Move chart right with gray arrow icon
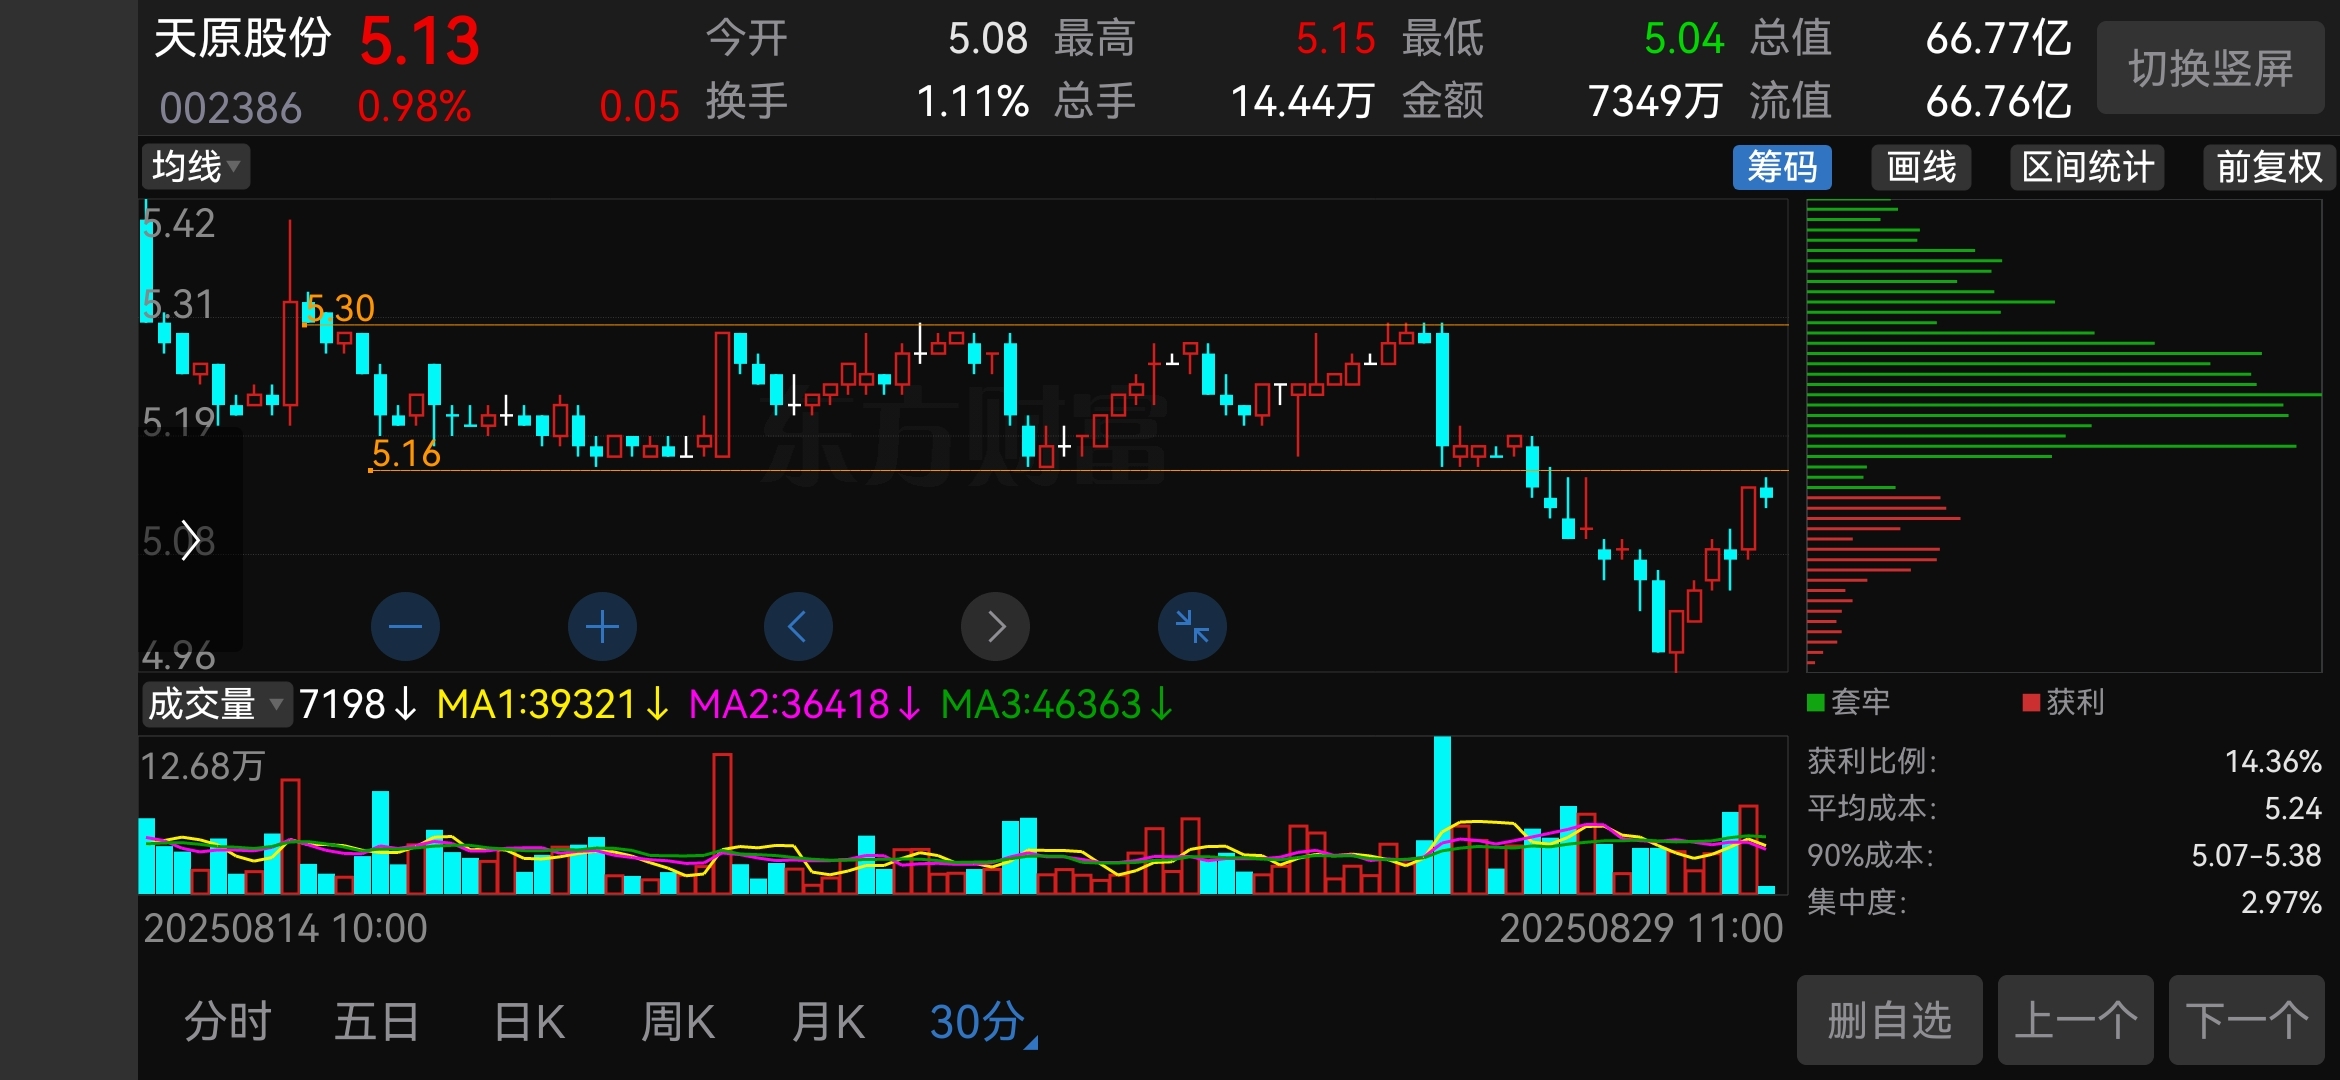Image resolution: width=2340 pixels, height=1080 pixels. pyautogui.click(x=995, y=627)
